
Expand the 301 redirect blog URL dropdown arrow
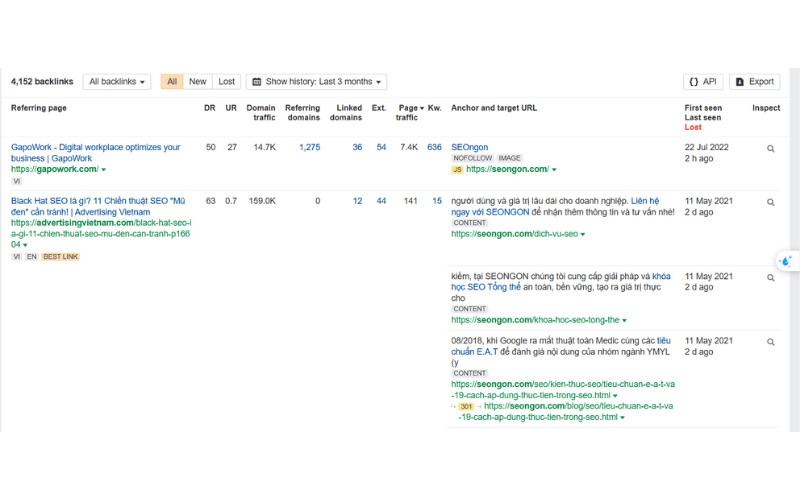point(622,417)
